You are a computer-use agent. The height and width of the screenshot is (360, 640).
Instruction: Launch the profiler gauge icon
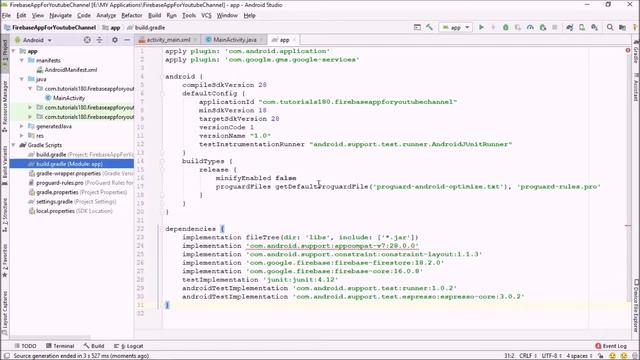(530, 27)
